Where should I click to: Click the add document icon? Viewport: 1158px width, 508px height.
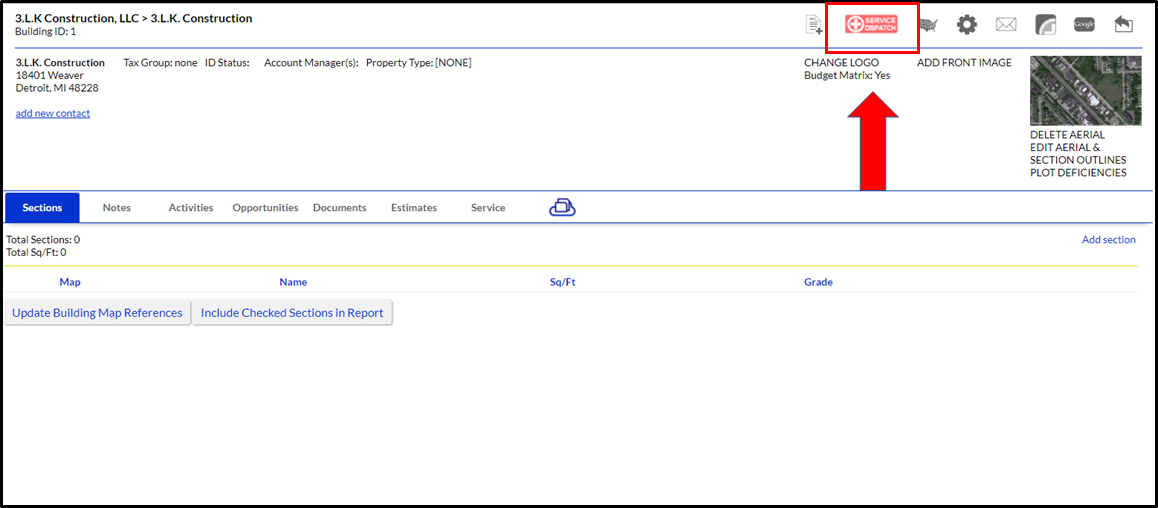click(815, 25)
